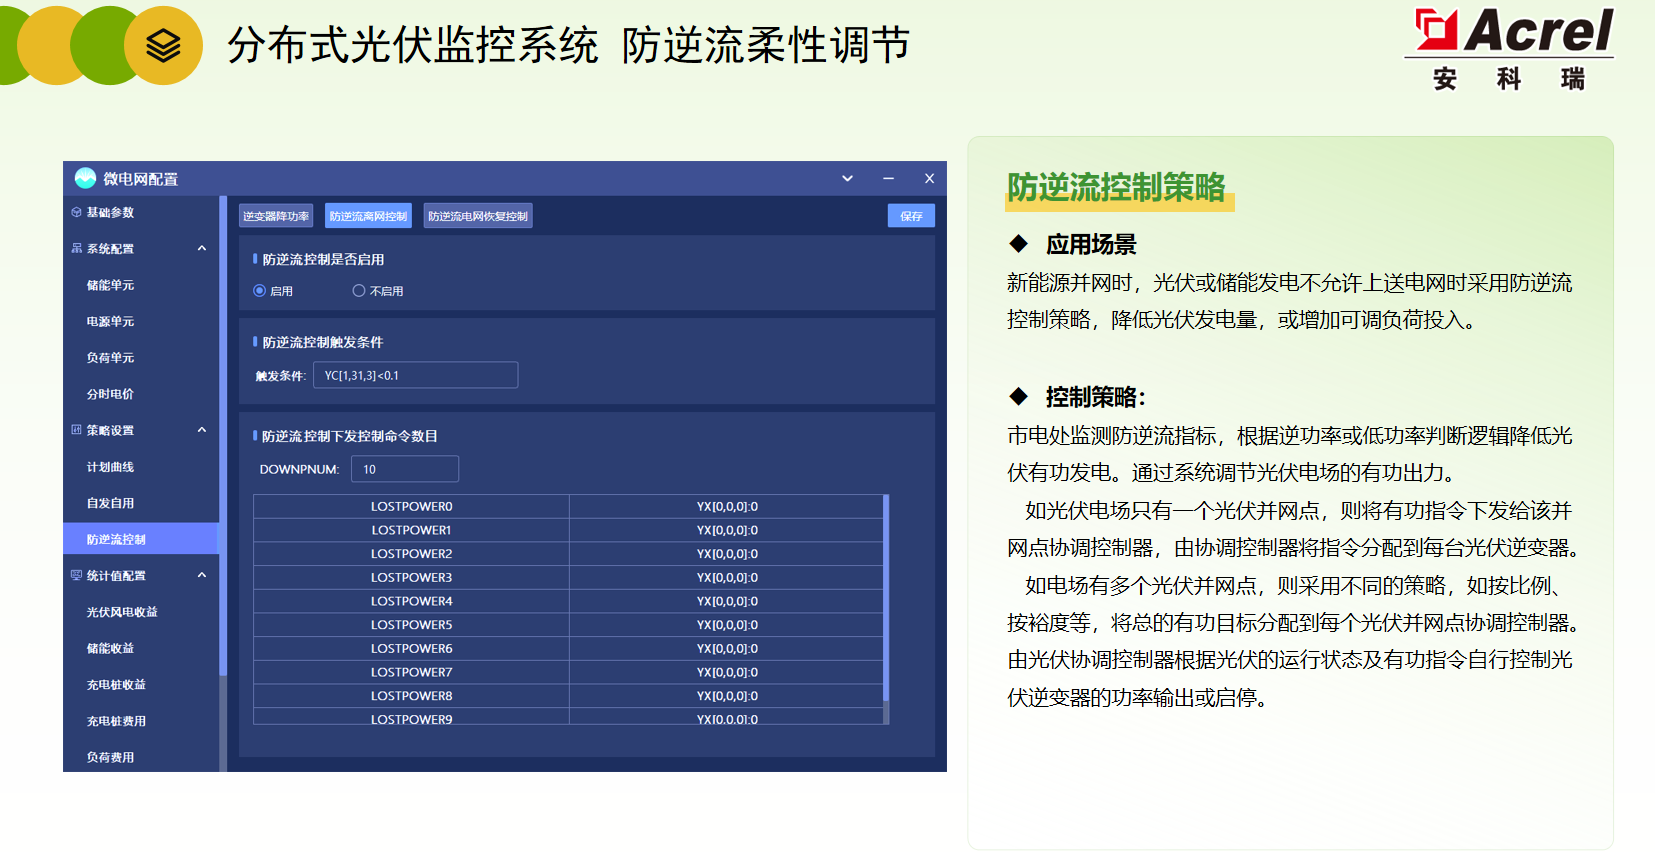Click the yellow layers icon in header
This screenshot has width=1655, height=853.
point(163,45)
